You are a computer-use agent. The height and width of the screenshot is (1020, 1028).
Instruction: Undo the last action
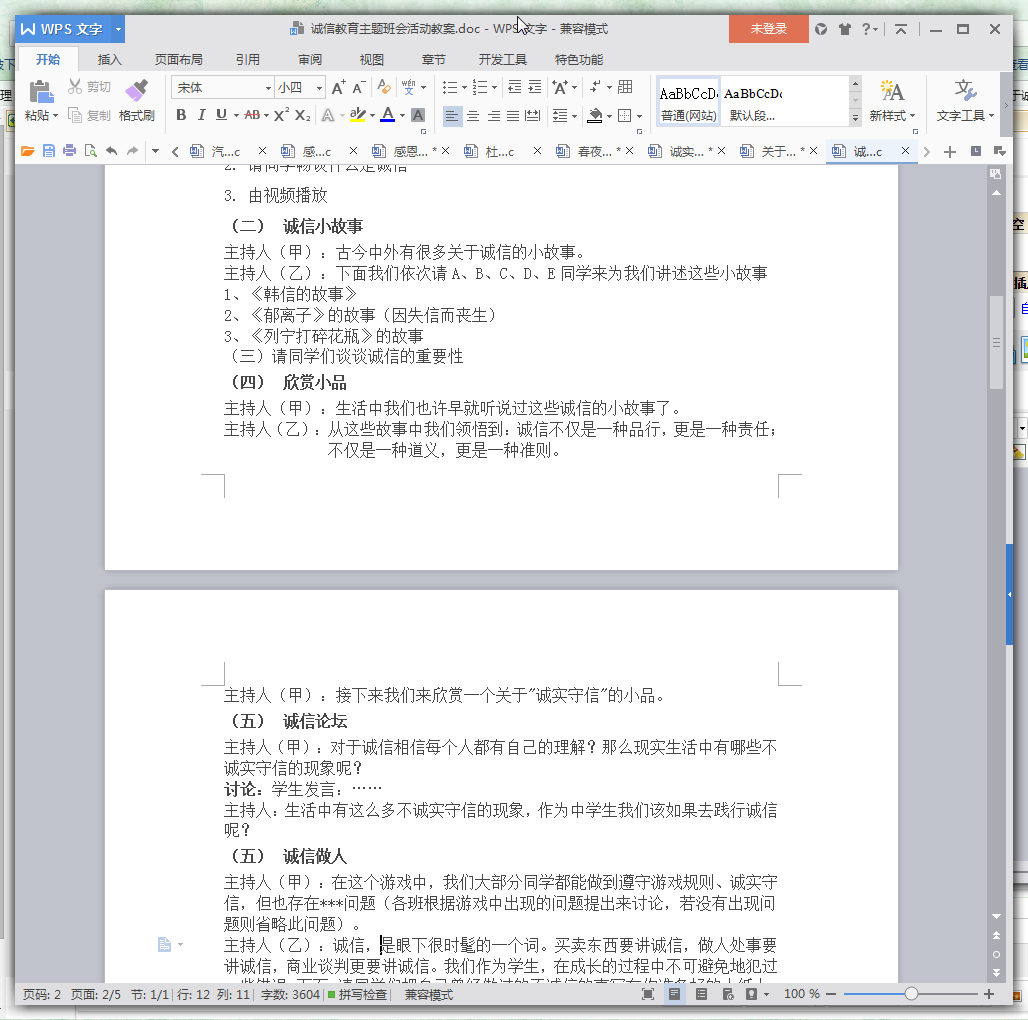point(111,151)
